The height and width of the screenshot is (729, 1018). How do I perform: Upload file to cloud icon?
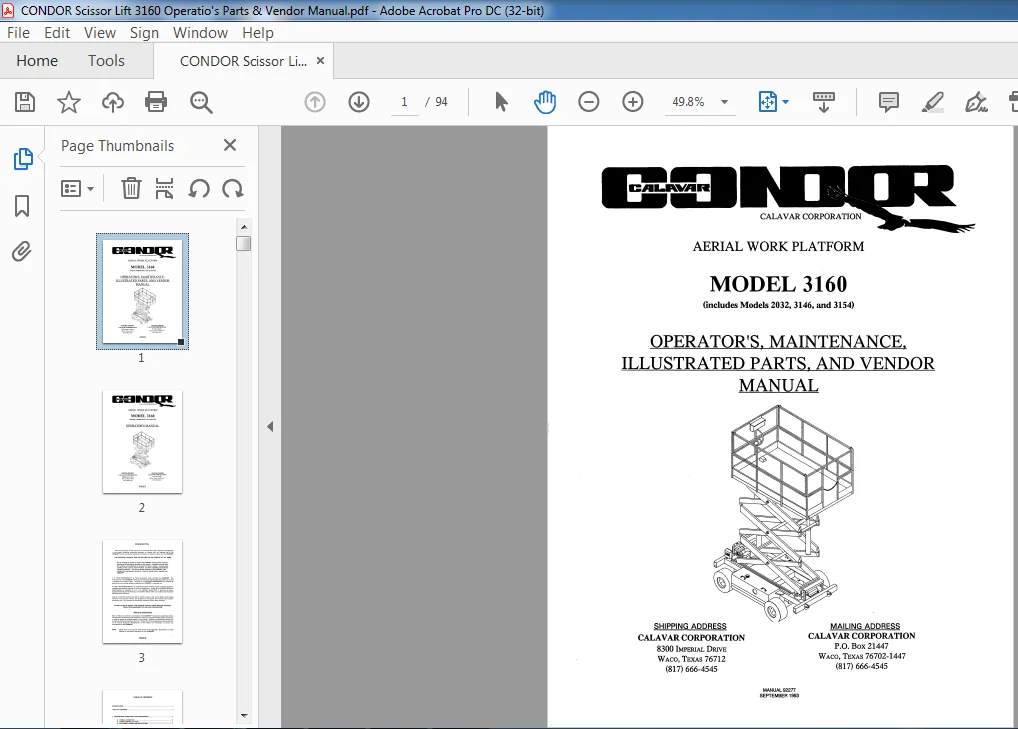[x=113, y=102]
